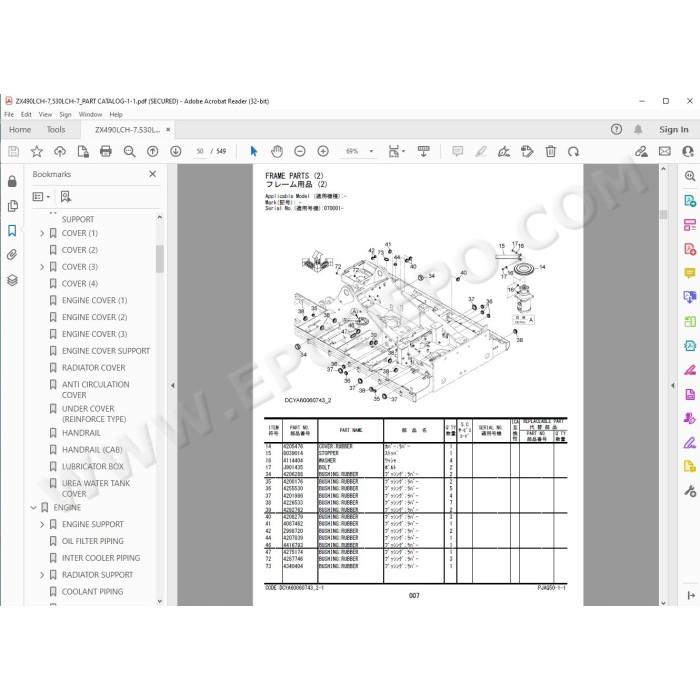Image resolution: width=700 pixels, height=700 pixels.
Task: Click the upload to cloud icon
Action: tap(60, 152)
